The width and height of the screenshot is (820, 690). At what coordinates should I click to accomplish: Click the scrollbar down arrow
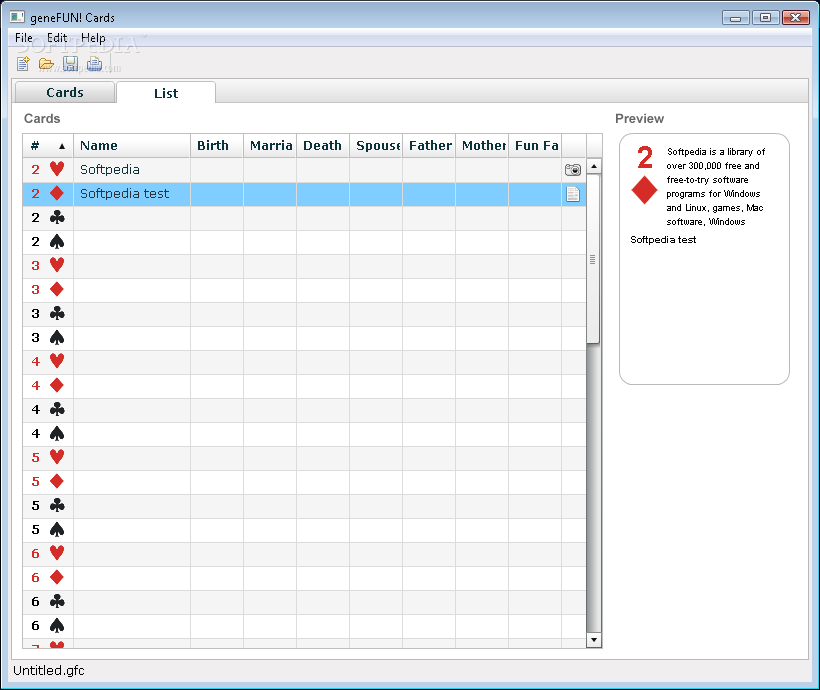[x=594, y=640]
